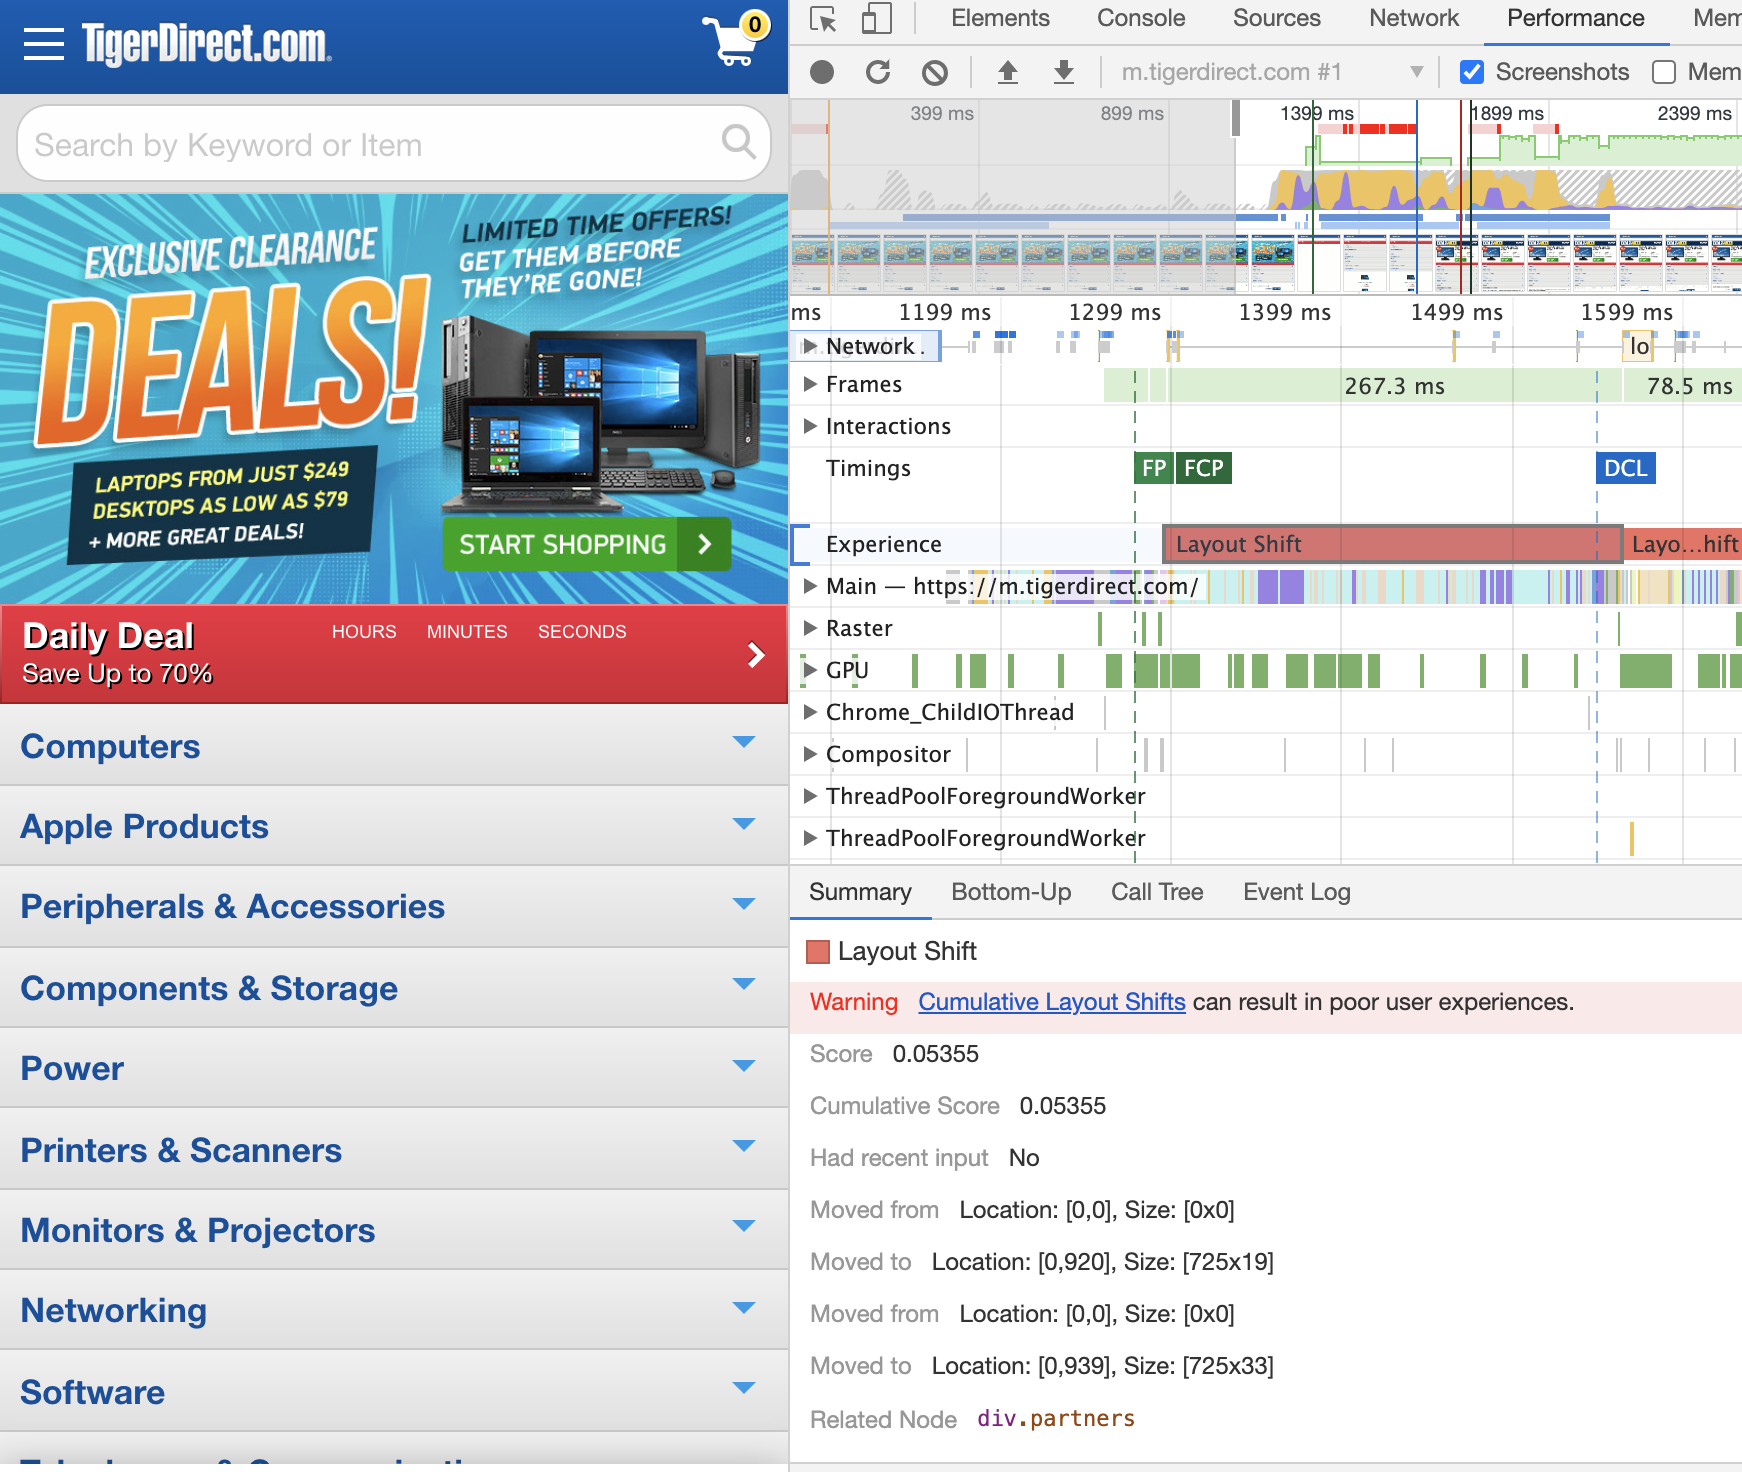This screenshot has width=1742, height=1472.
Task: Click the Daily Deal arrow icon
Action: coord(757,655)
